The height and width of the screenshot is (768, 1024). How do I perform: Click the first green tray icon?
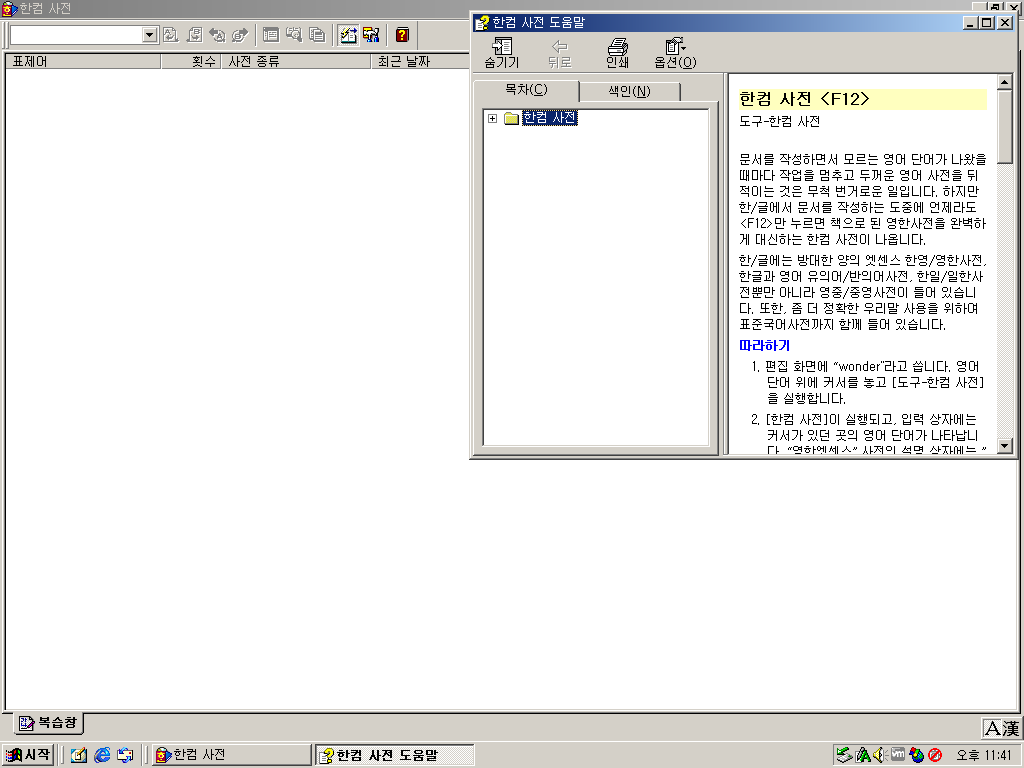(844, 755)
